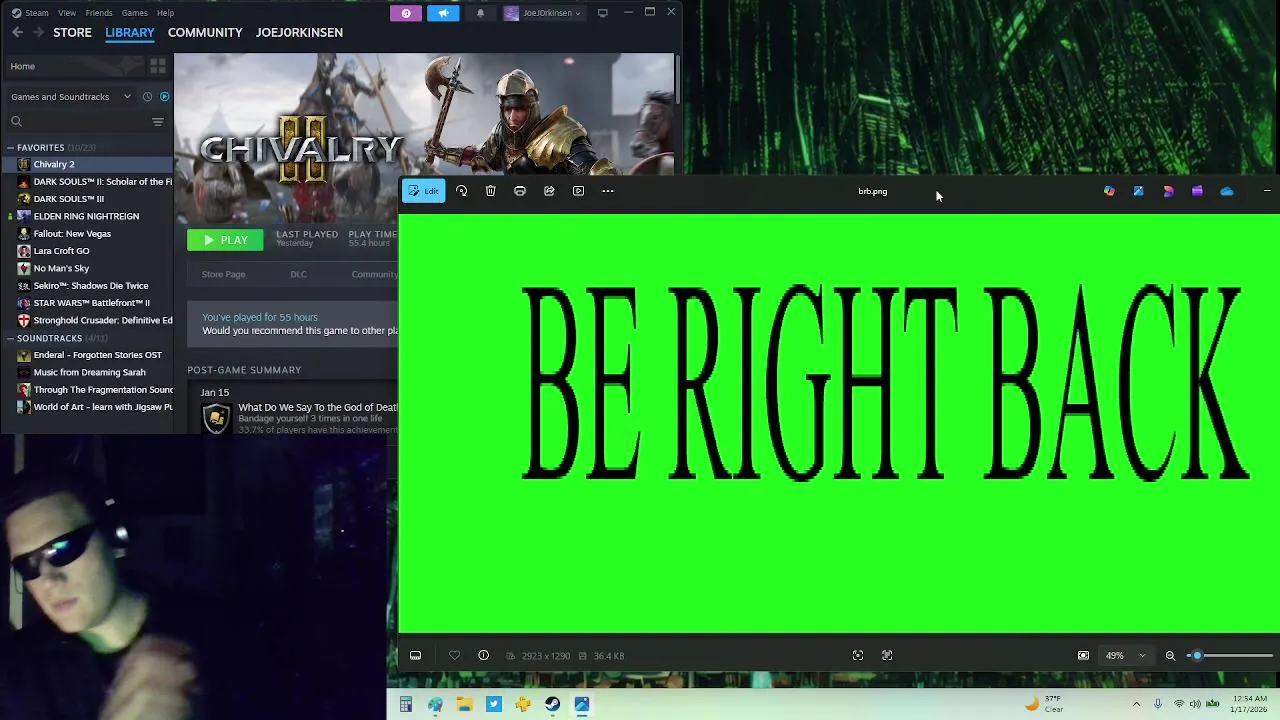The image size is (1280, 720).
Task: Go to the Steam STORE tab
Action: point(72,32)
